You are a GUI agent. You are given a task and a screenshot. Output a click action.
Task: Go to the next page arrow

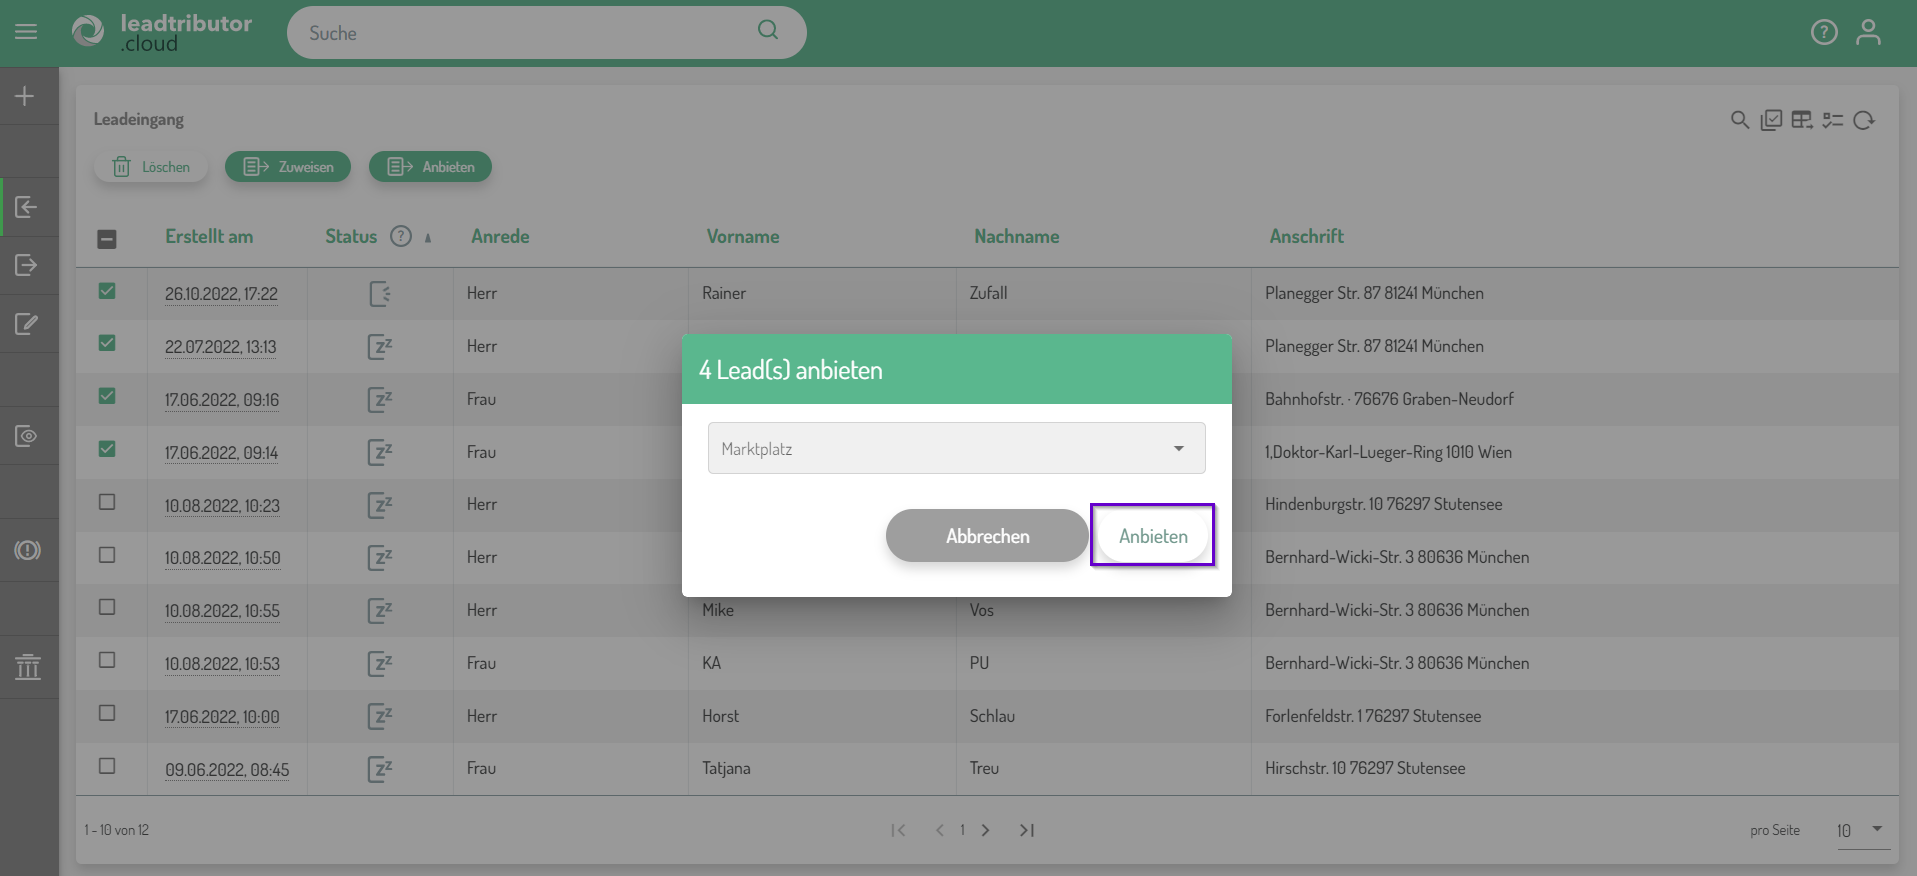pyautogui.click(x=986, y=830)
